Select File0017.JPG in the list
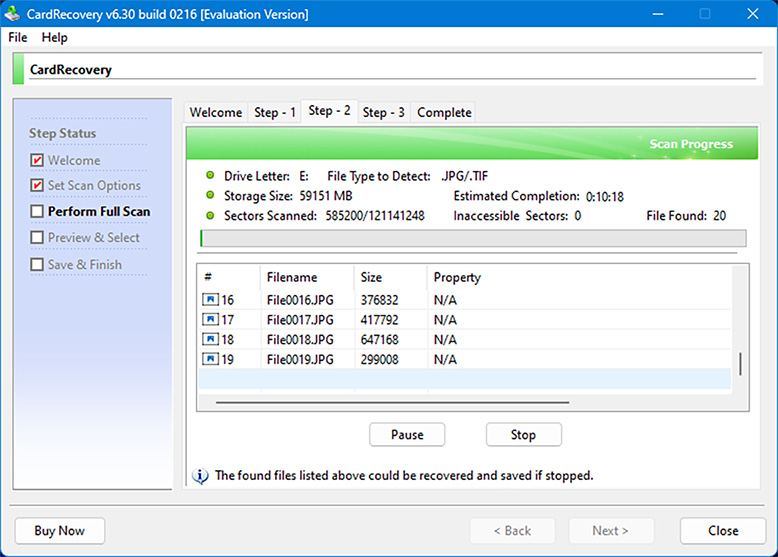The image size is (778, 557). click(300, 320)
